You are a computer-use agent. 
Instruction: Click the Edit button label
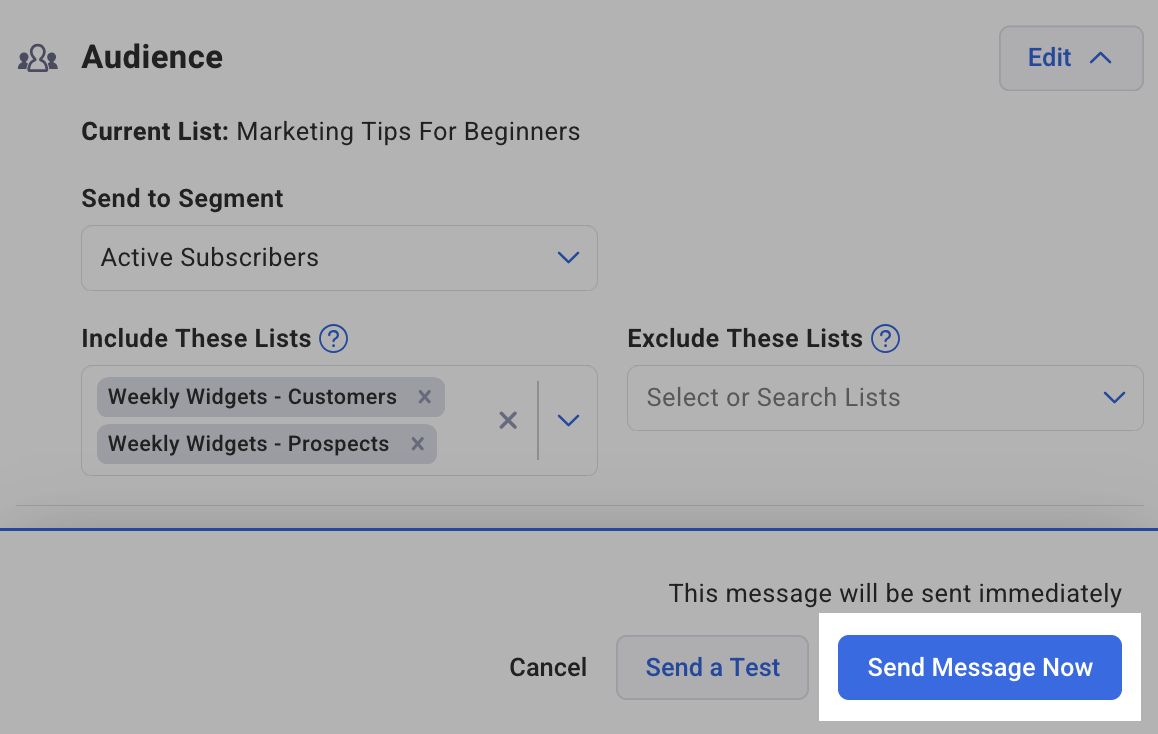[1049, 58]
